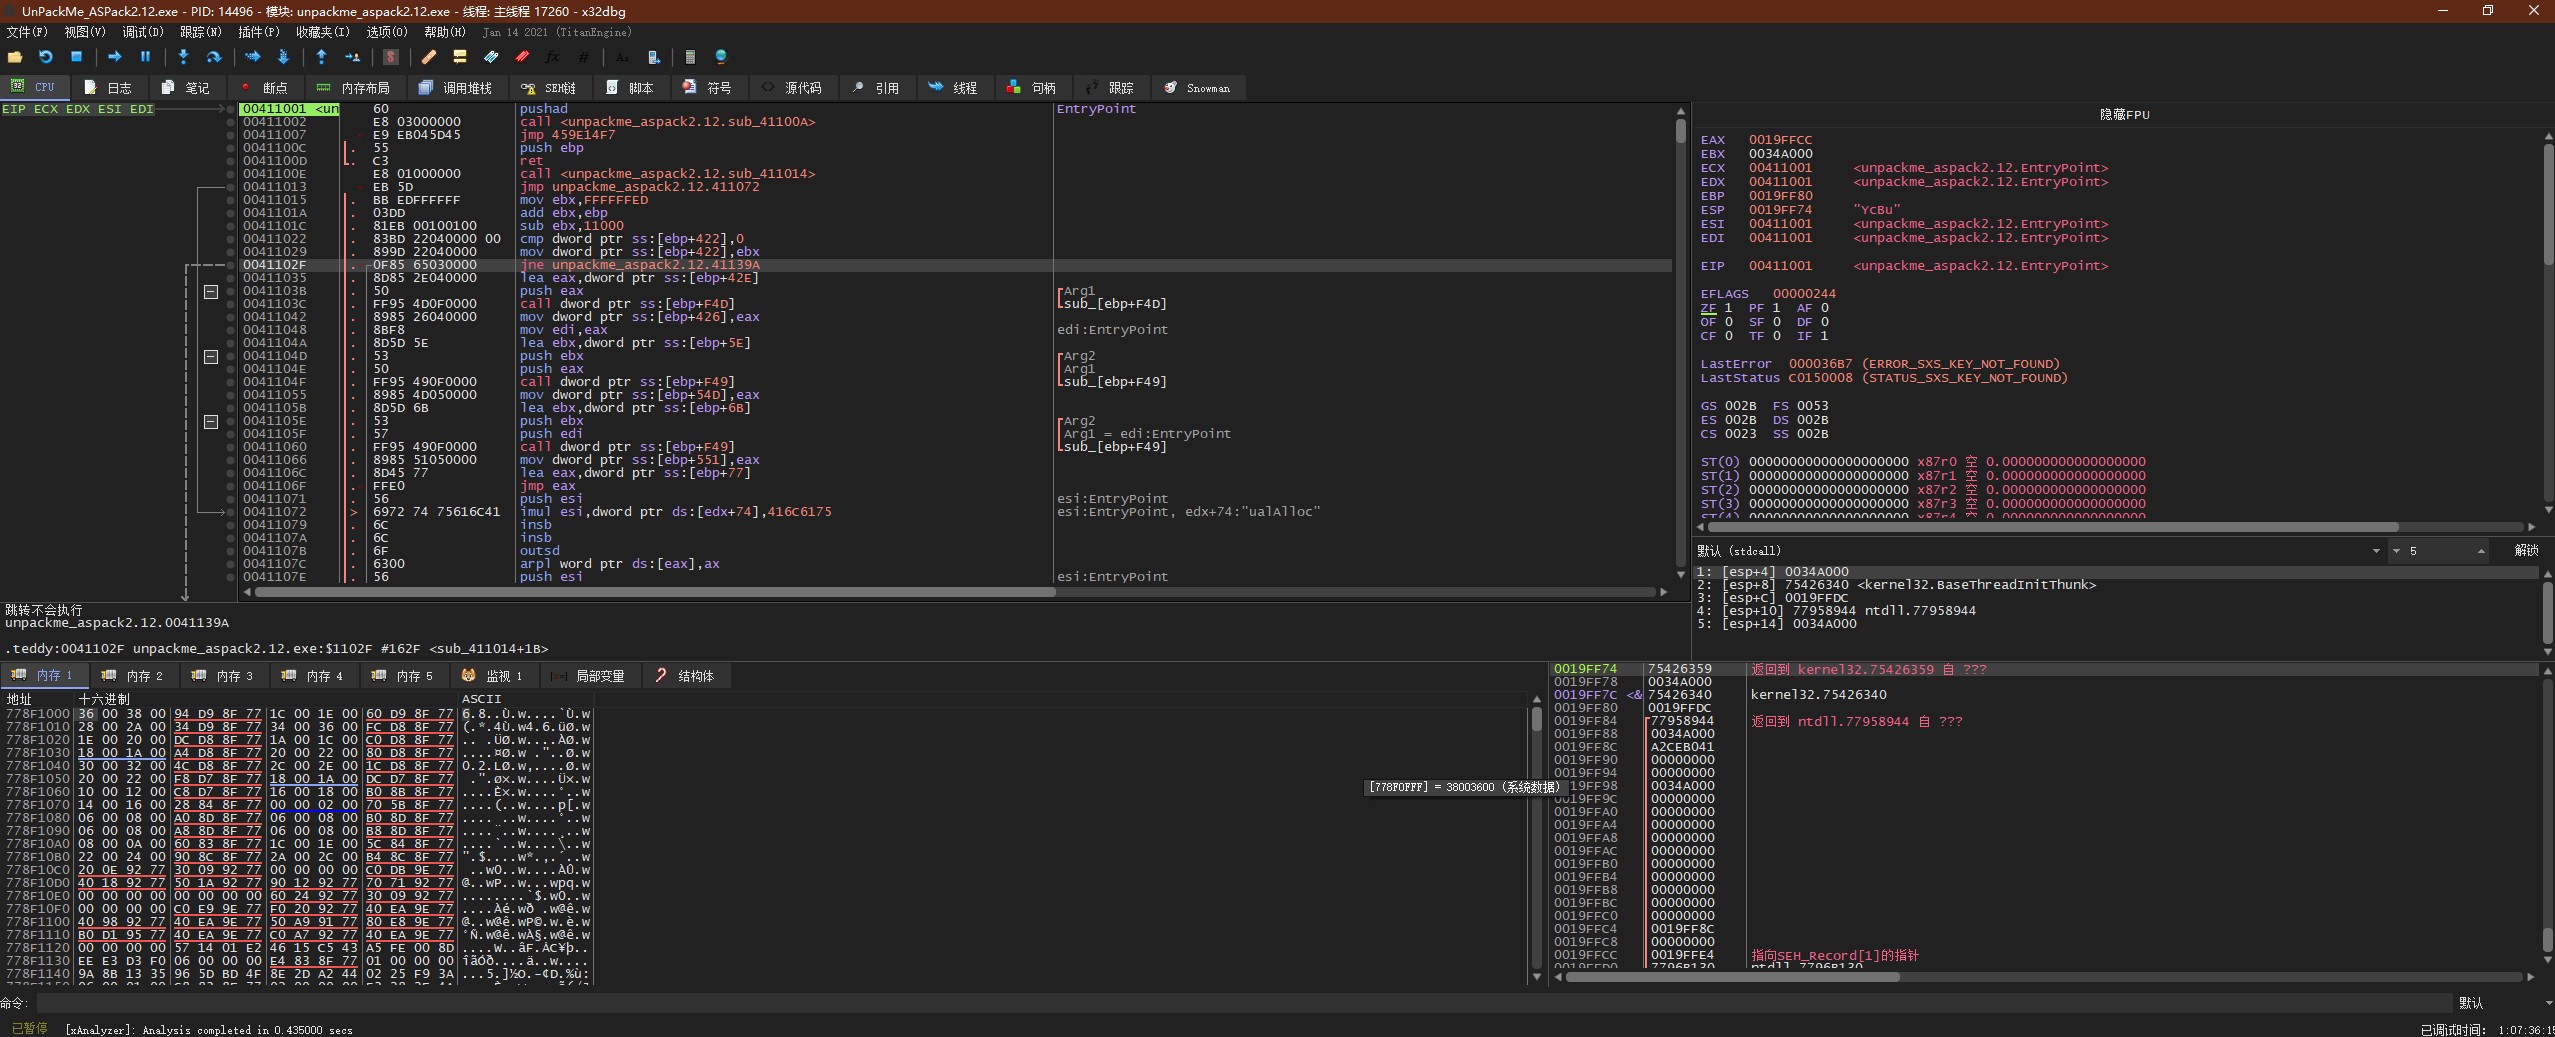
Task: Click the Step Over icon
Action: click(213, 57)
